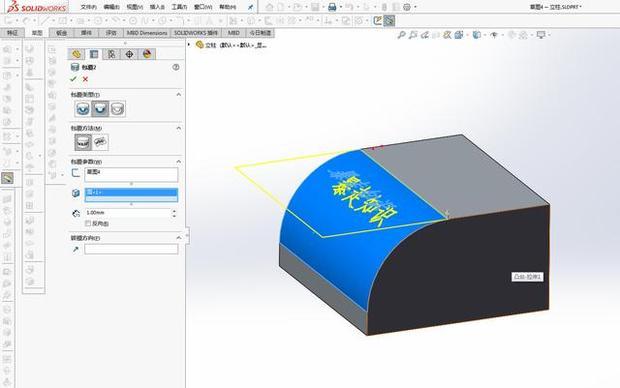Switch to the MBD tab
Screen dimensions: 620x388
pos(233,33)
